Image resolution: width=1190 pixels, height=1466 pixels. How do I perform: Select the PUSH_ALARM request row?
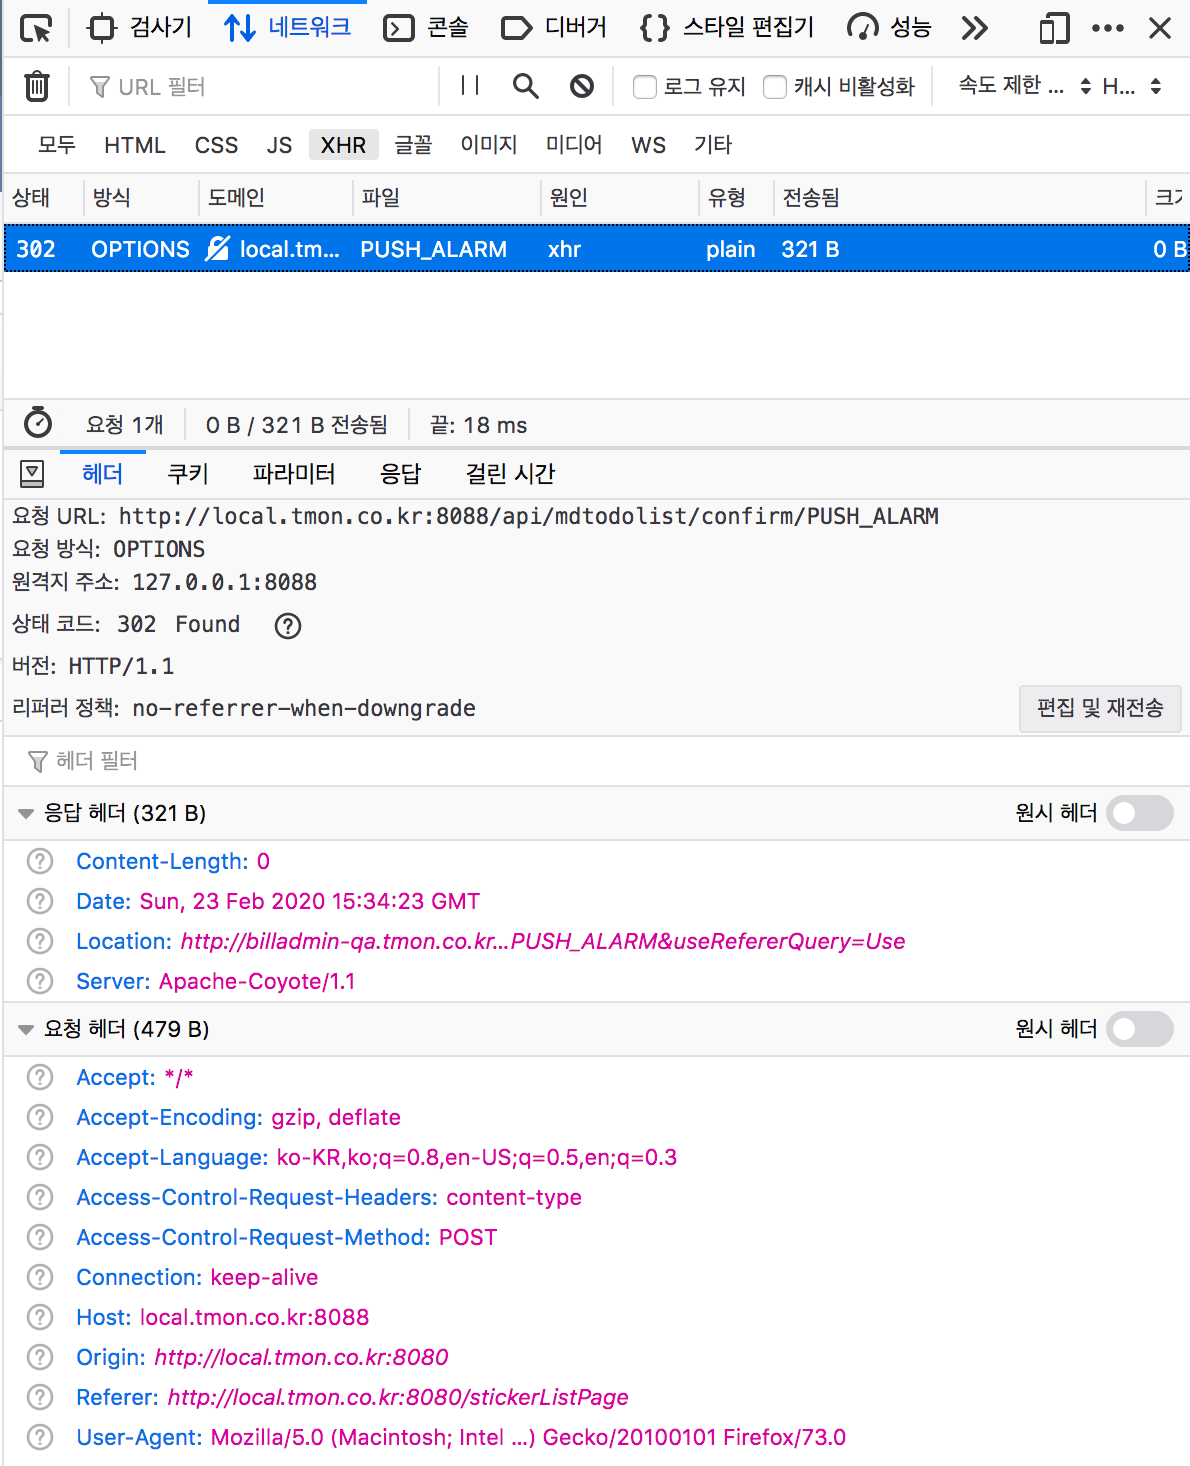[597, 249]
